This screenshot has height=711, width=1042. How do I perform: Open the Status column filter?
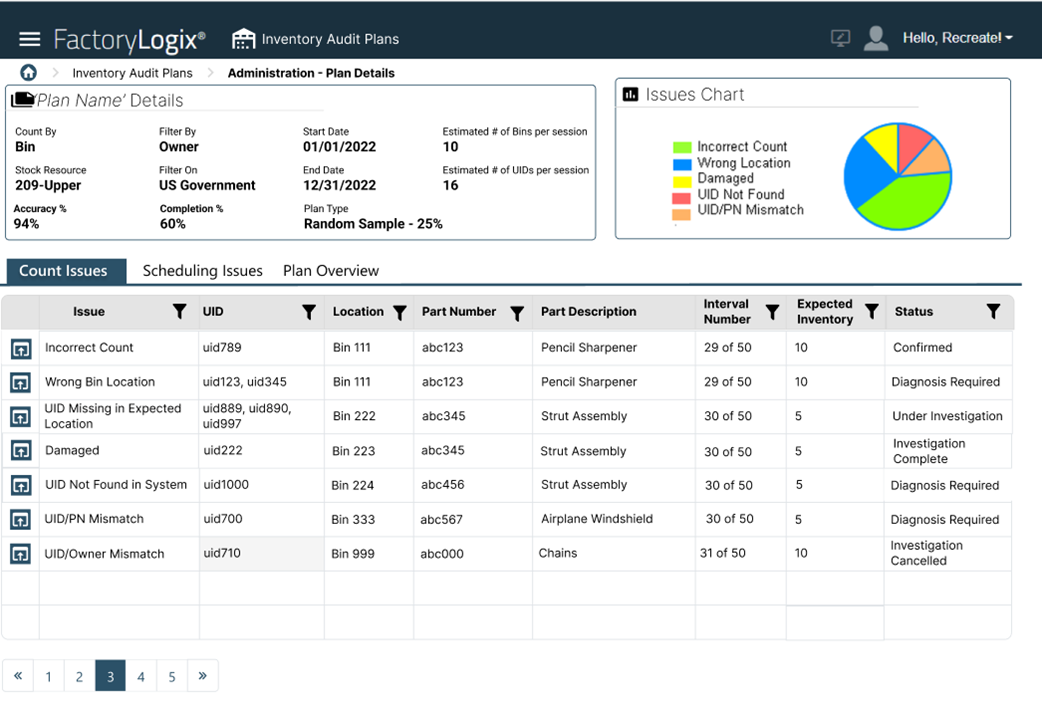993,312
